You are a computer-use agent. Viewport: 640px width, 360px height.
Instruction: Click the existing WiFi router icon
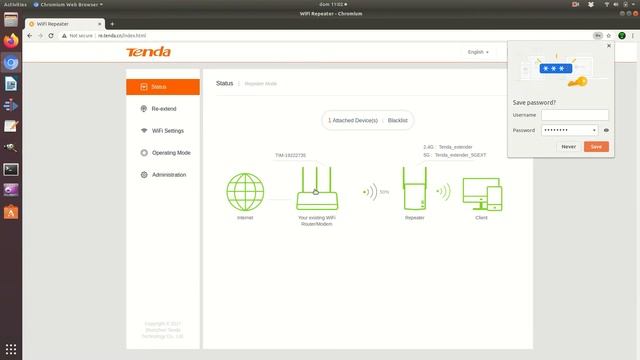[317, 188]
